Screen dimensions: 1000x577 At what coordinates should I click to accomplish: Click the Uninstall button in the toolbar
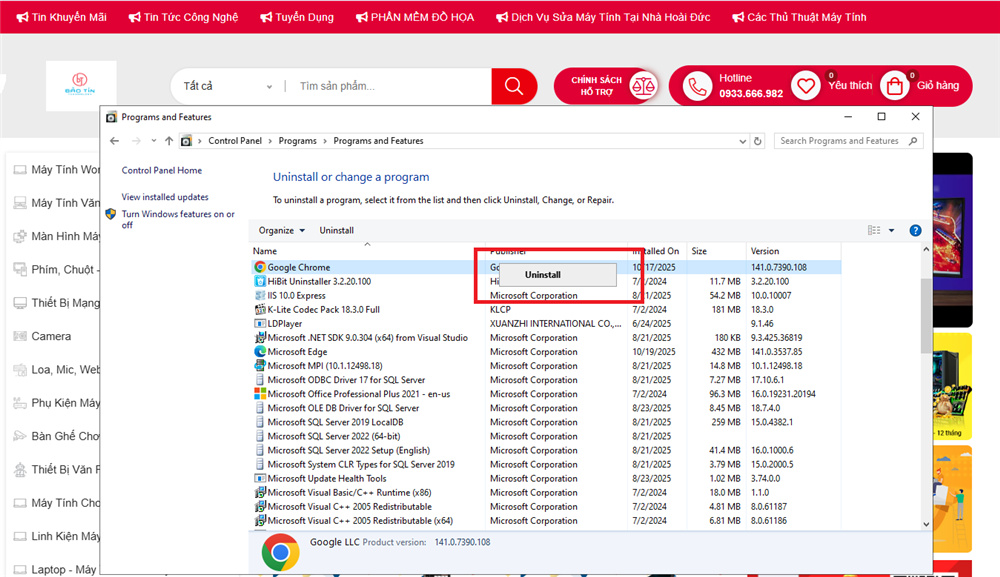336,230
